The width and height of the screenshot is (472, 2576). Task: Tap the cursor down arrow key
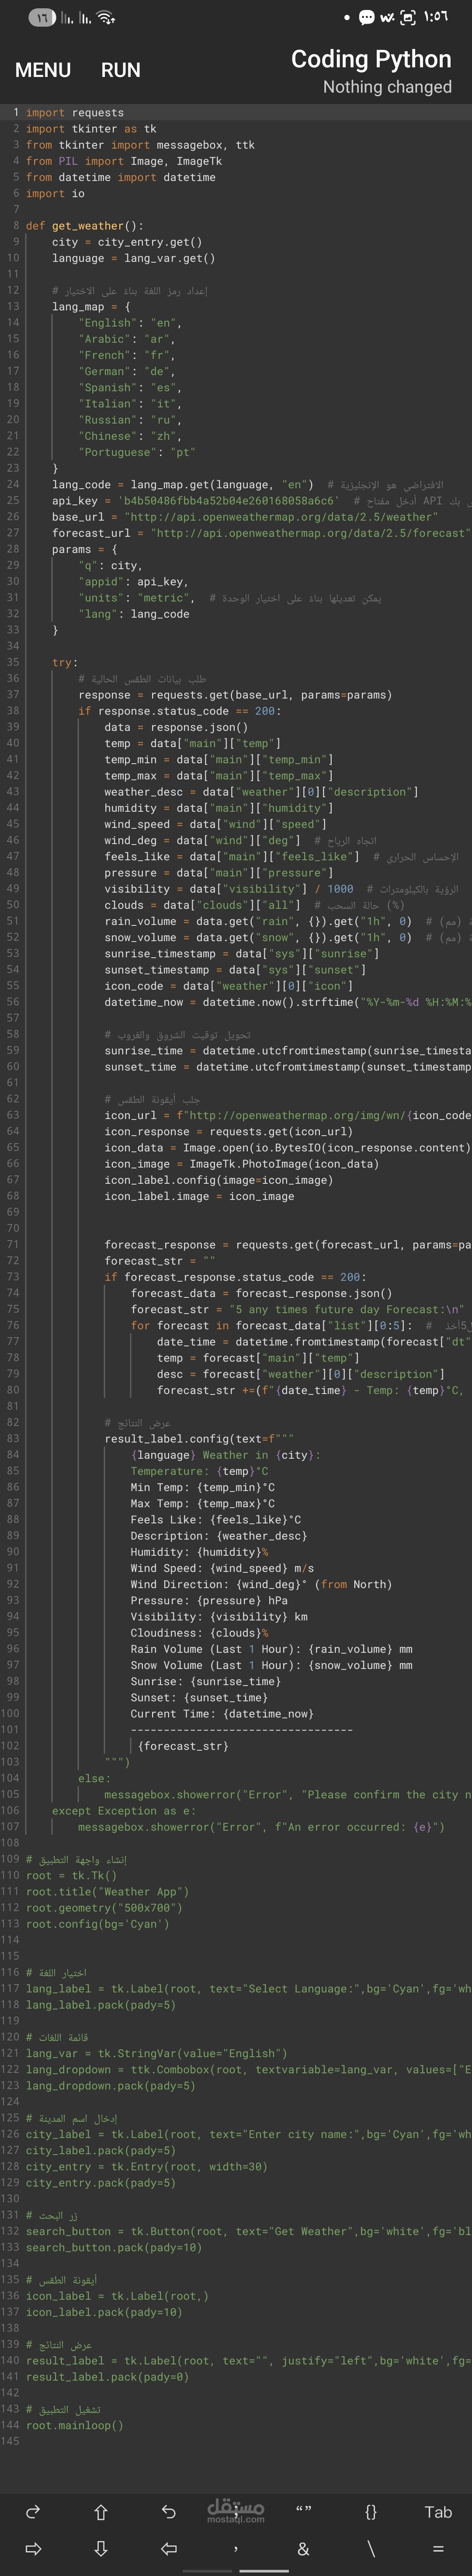click(x=101, y=2548)
